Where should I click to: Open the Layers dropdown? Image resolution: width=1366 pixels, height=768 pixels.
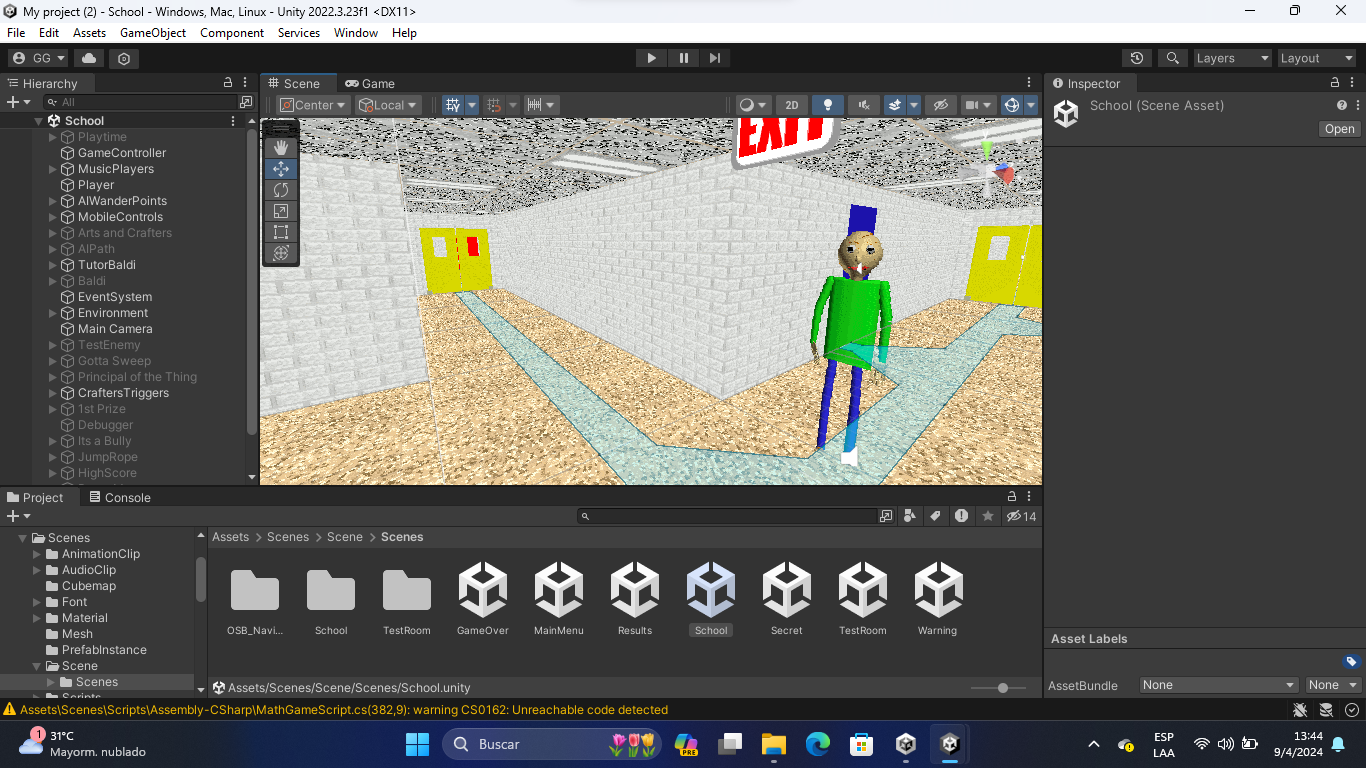(1231, 58)
